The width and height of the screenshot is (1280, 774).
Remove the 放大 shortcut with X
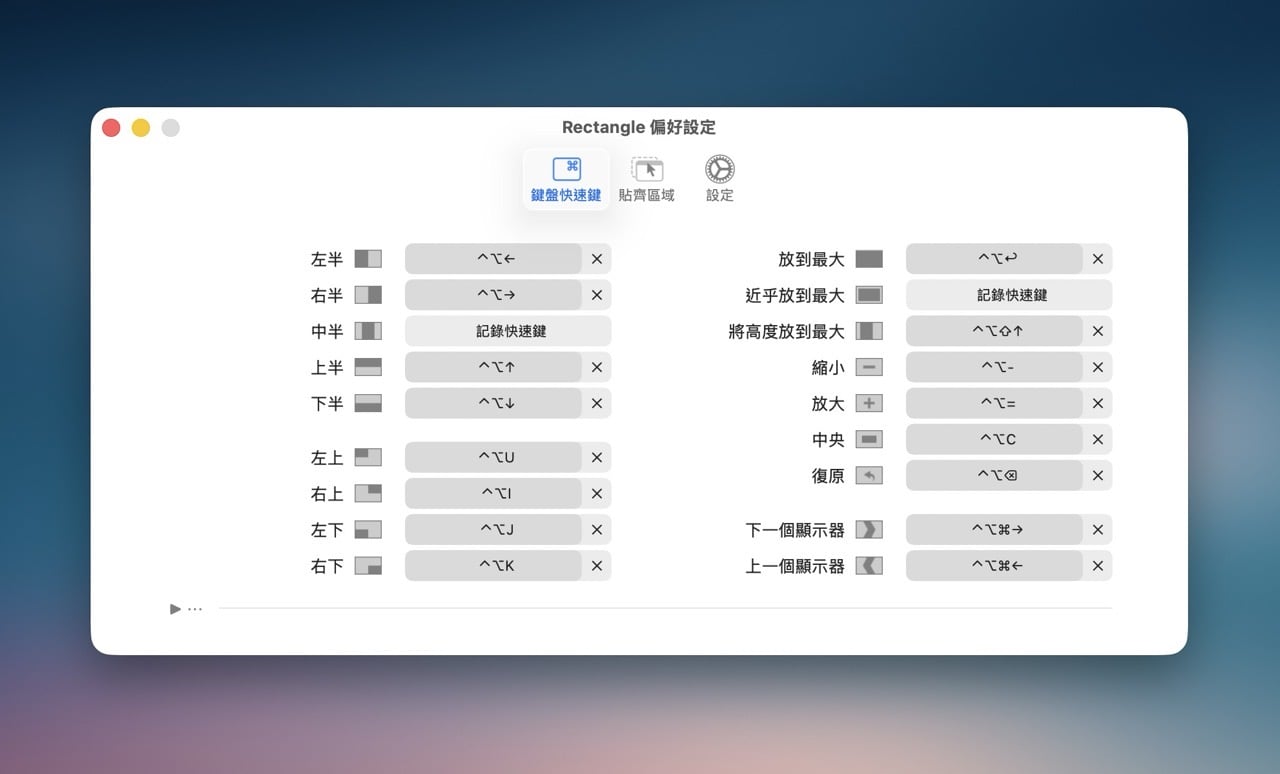pos(1098,404)
